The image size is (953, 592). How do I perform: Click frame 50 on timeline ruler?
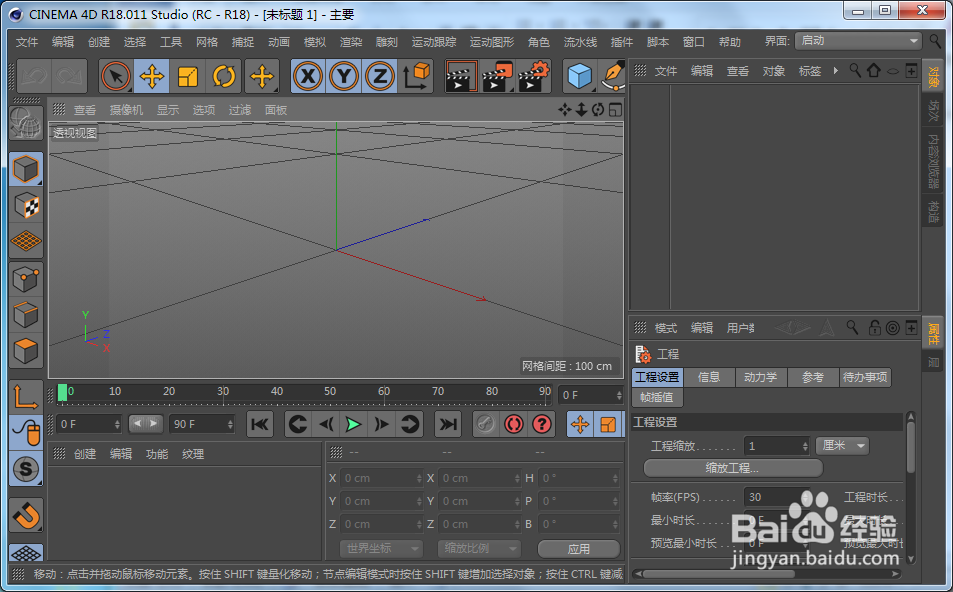pyautogui.click(x=330, y=392)
